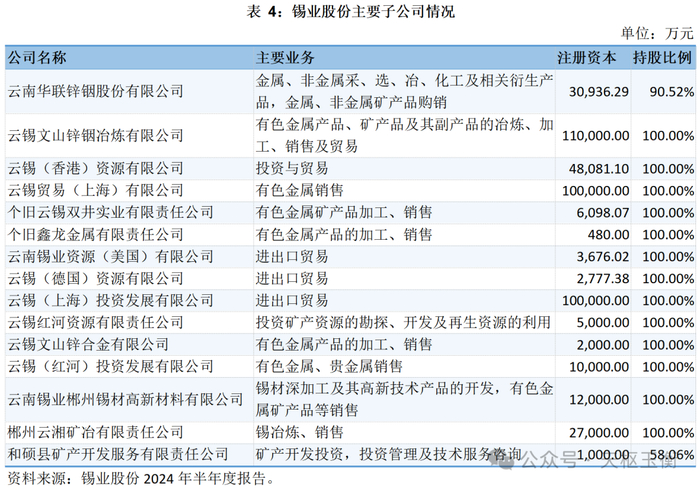
Task: Click capital value 2,777.38
Action: point(603,279)
